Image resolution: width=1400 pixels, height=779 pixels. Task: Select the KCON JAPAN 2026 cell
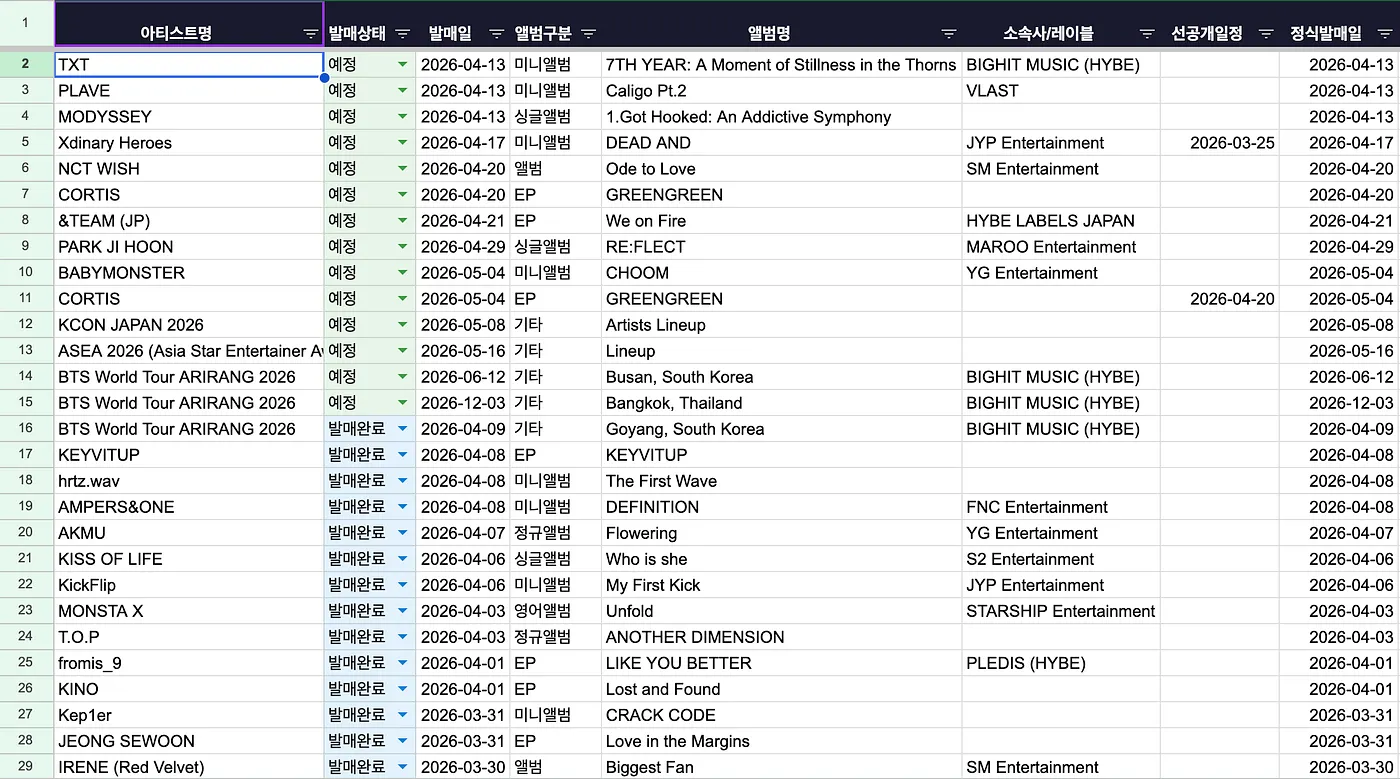tap(189, 325)
